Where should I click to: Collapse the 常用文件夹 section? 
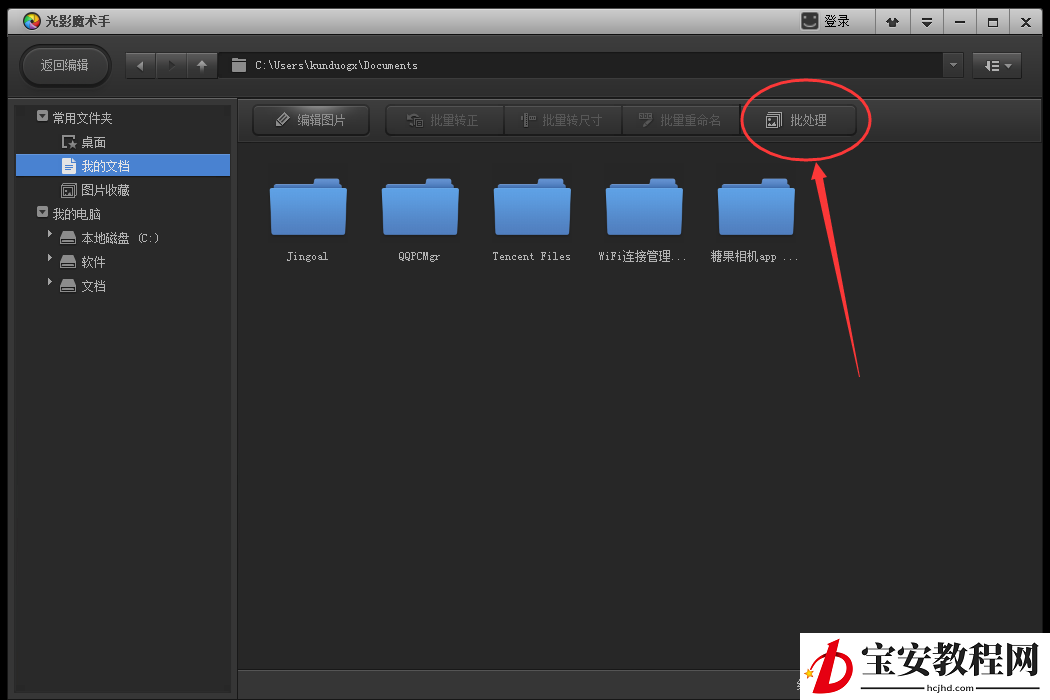(42, 117)
